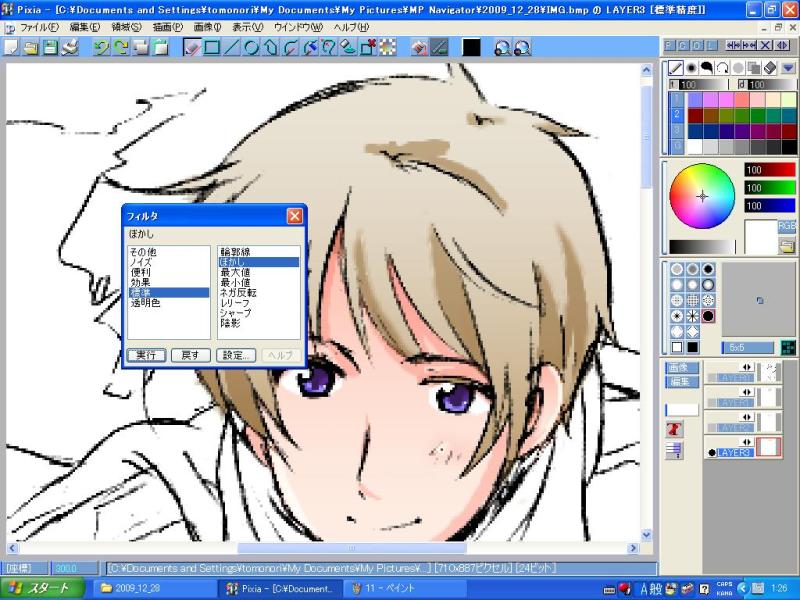Click the red pin icon in layer panel
The image size is (800, 600).
(x=674, y=430)
